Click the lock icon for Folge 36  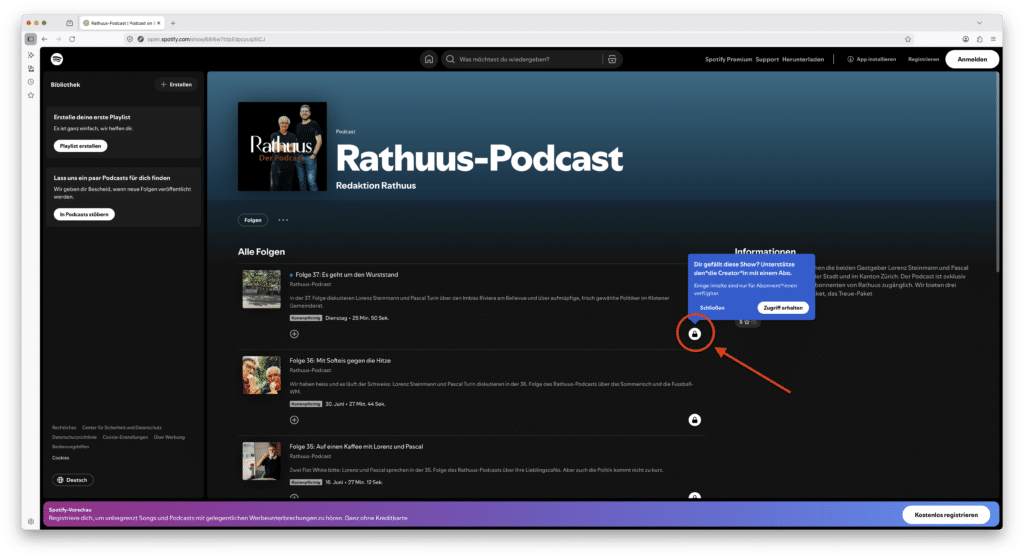(x=694, y=420)
